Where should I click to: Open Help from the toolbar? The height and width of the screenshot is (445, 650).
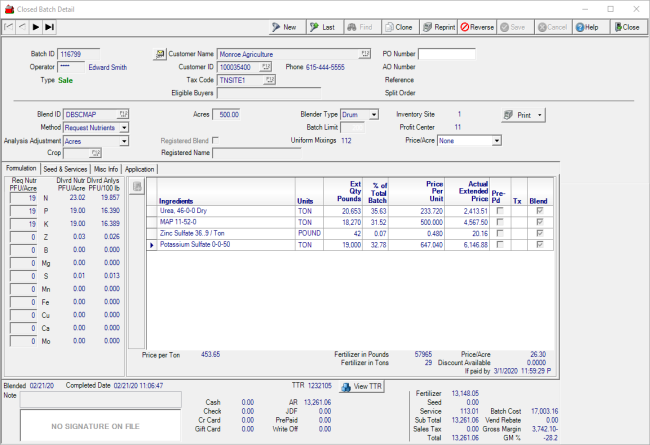click(586, 27)
